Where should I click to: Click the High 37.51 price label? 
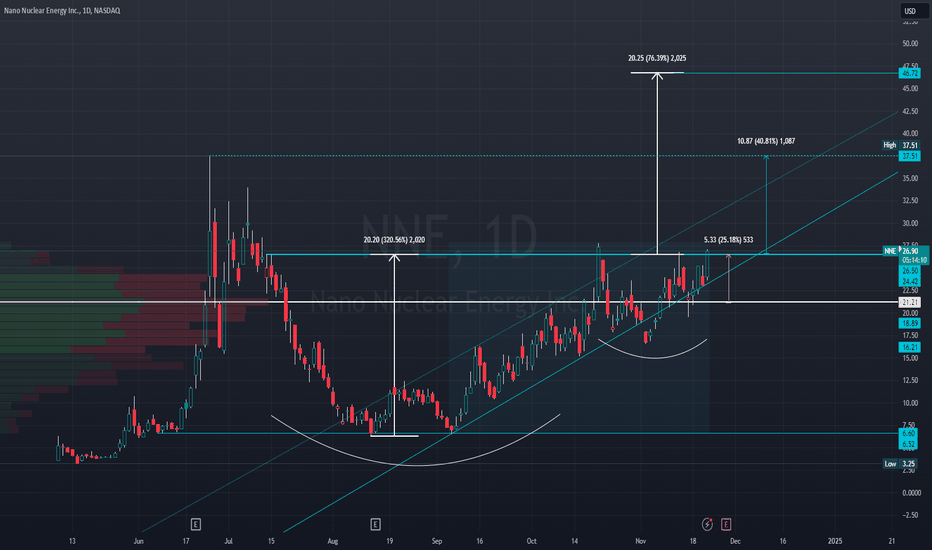pos(900,145)
